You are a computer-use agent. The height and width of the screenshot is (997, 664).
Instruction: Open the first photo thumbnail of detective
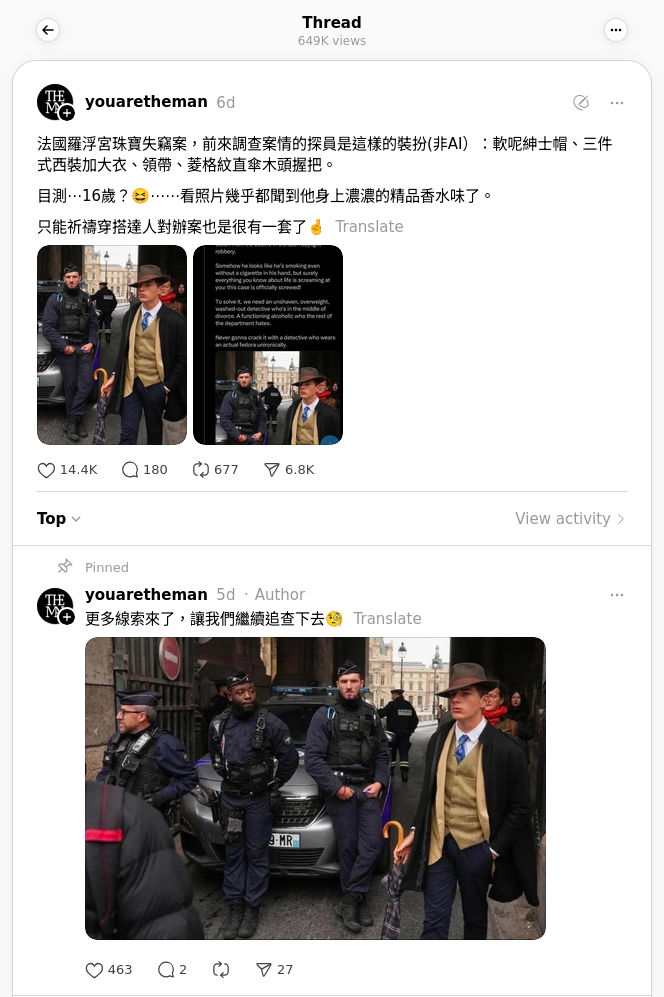[112, 345]
